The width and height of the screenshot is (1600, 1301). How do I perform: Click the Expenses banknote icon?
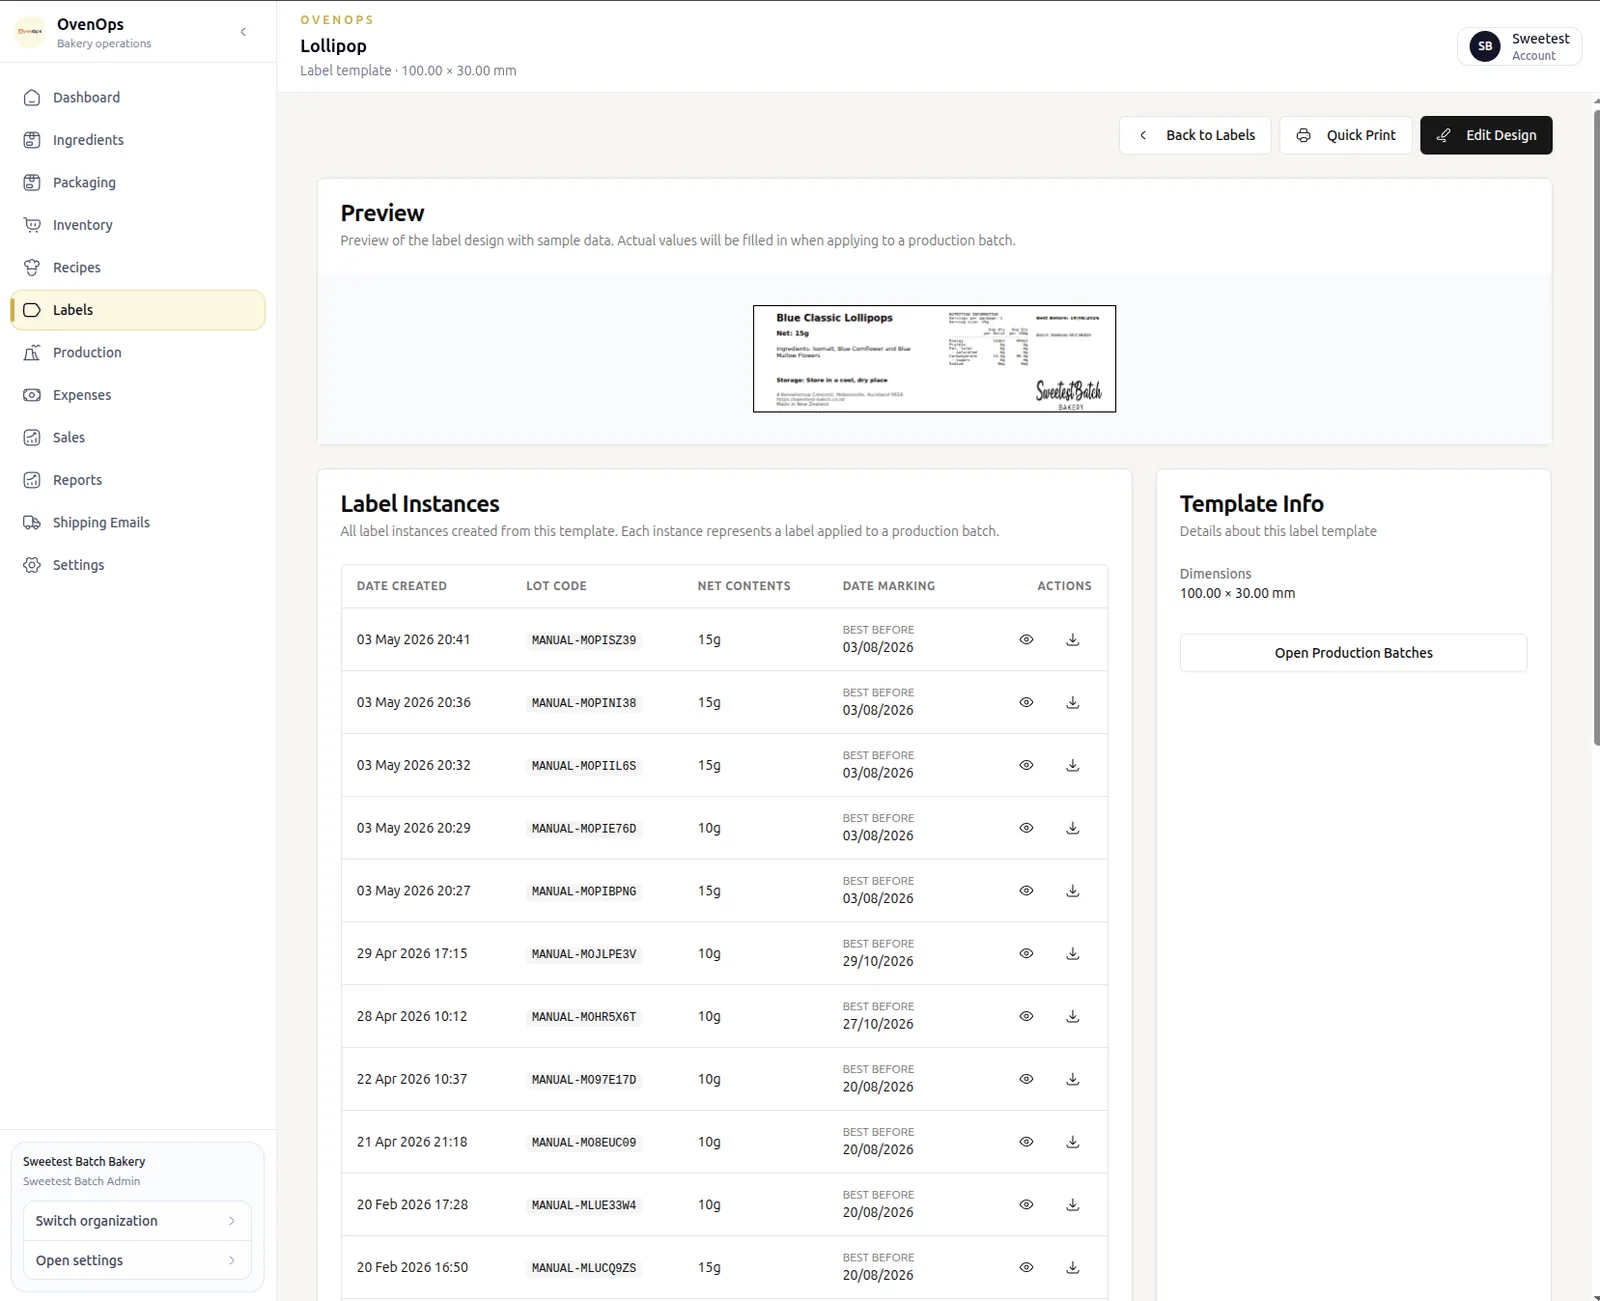pyautogui.click(x=32, y=395)
